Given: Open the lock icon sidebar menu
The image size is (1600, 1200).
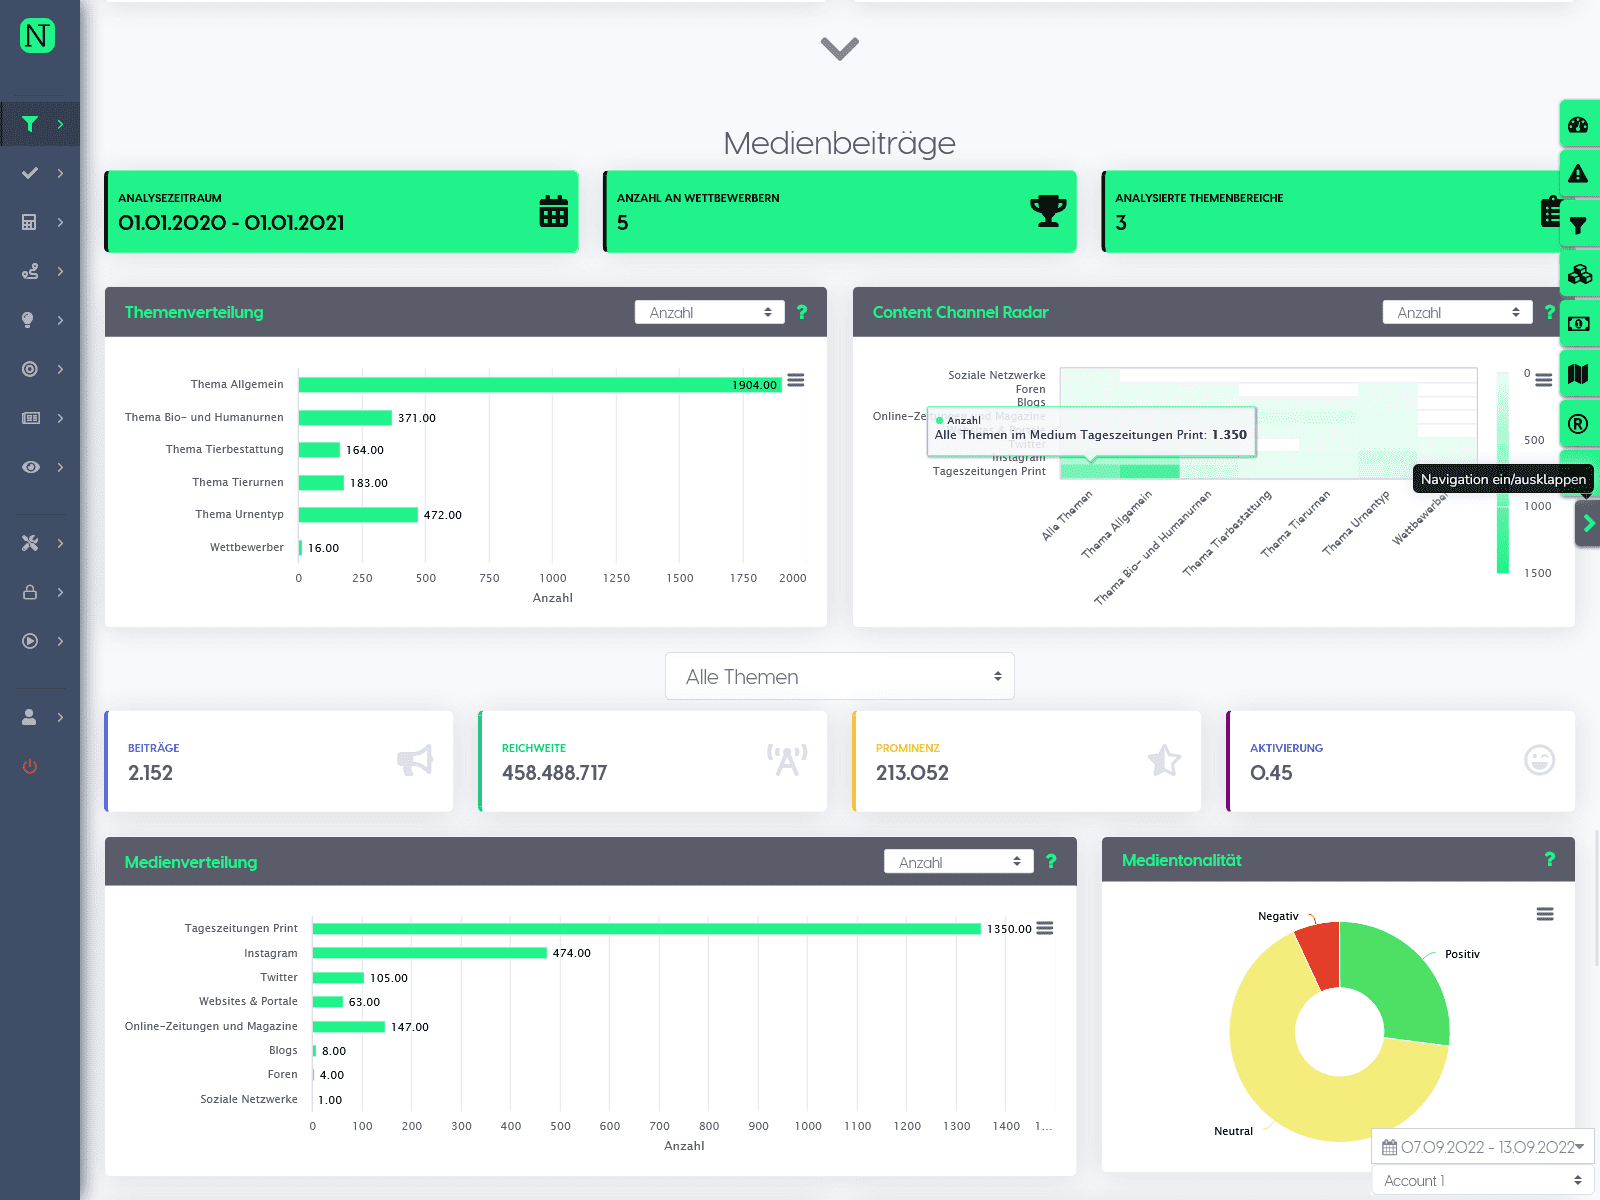Looking at the screenshot, I should (x=40, y=592).
